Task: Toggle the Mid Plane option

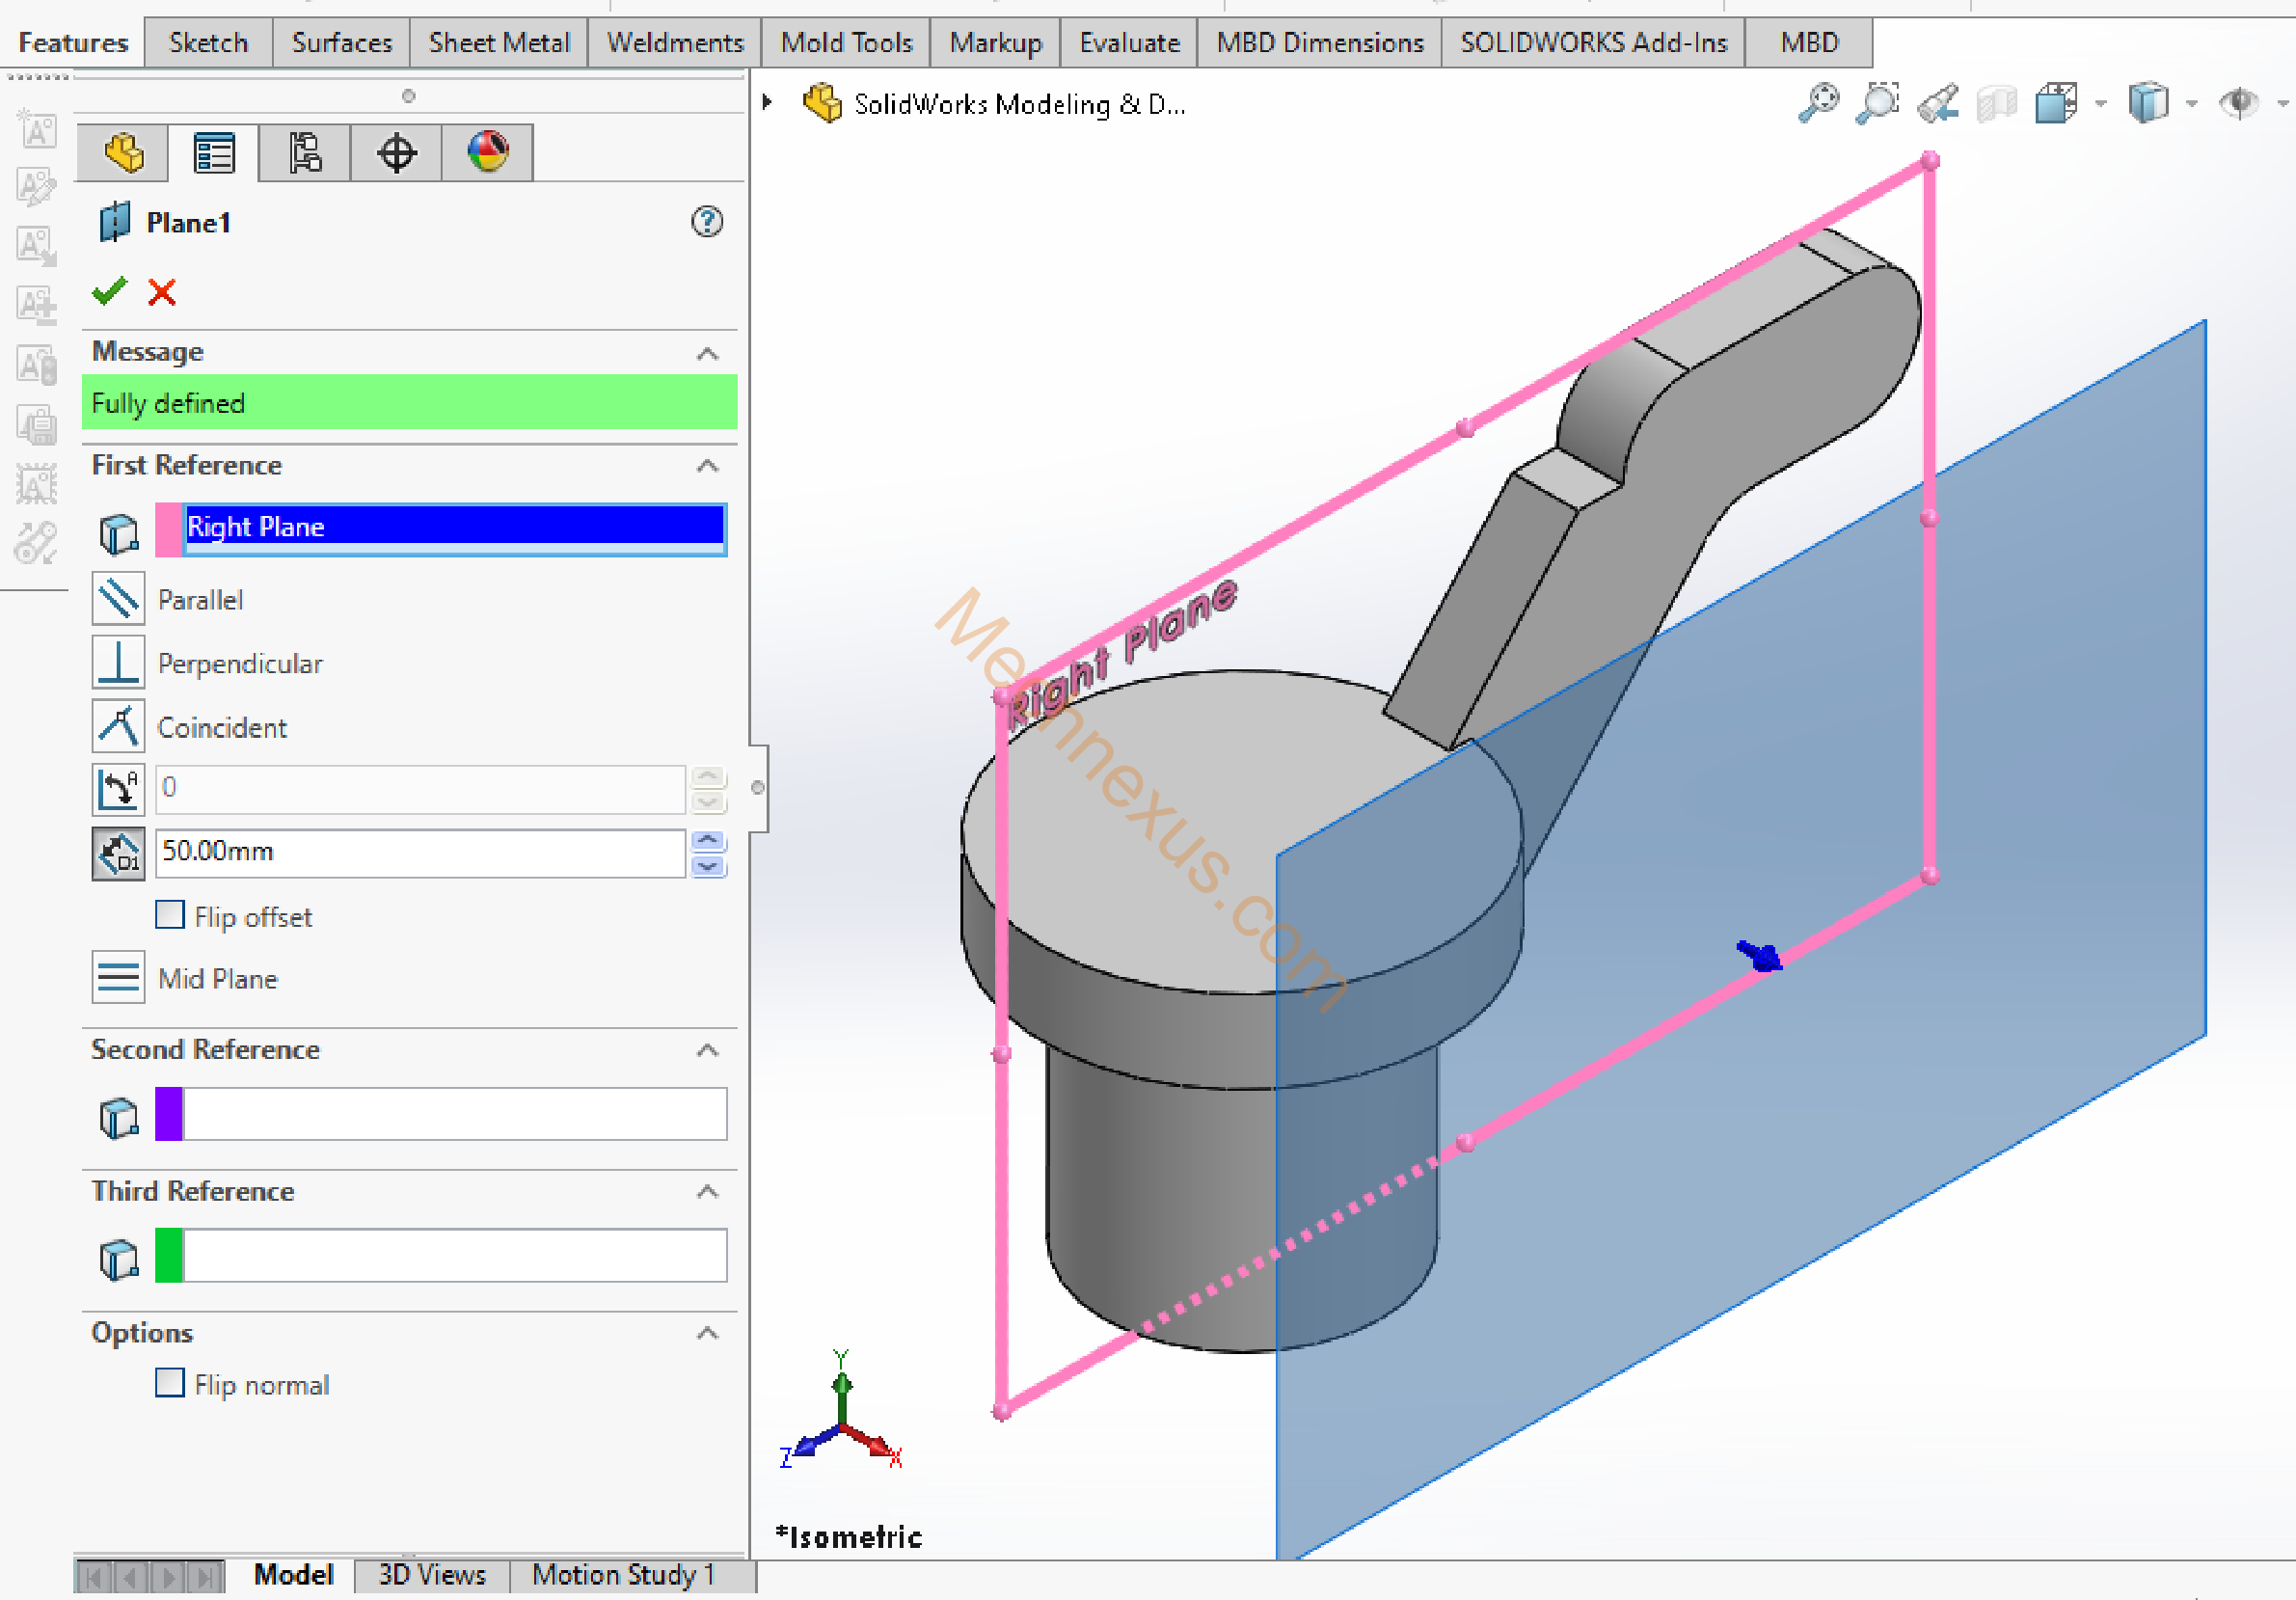Action: coord(118,977)
